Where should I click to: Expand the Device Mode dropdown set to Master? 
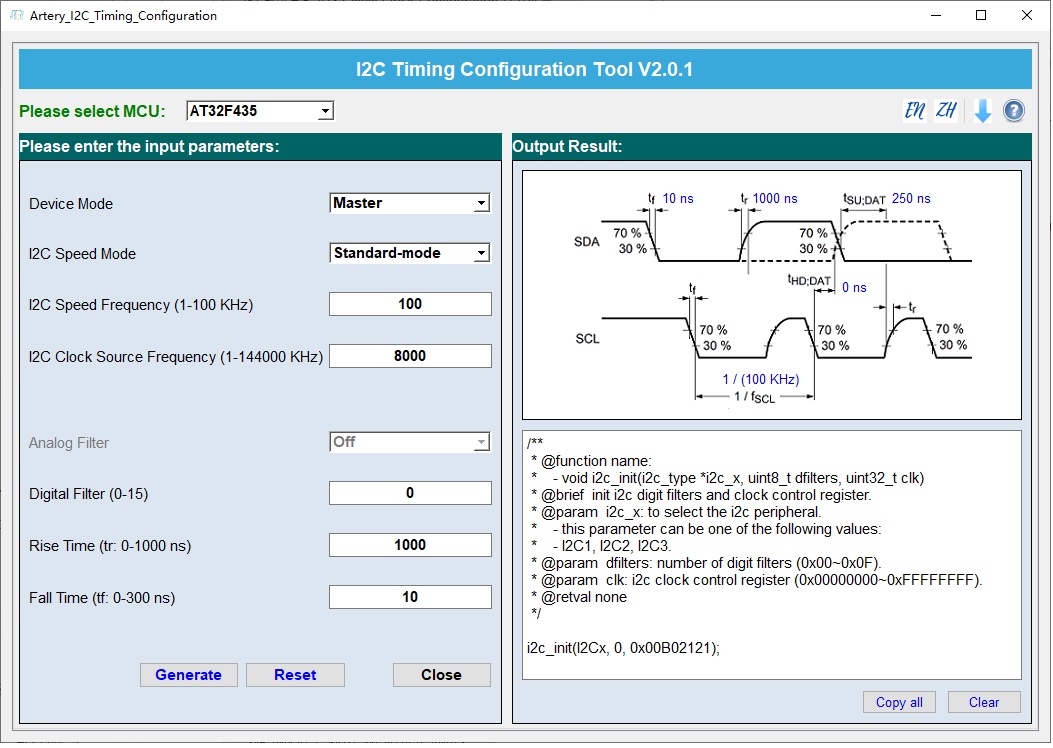(410, 203)
